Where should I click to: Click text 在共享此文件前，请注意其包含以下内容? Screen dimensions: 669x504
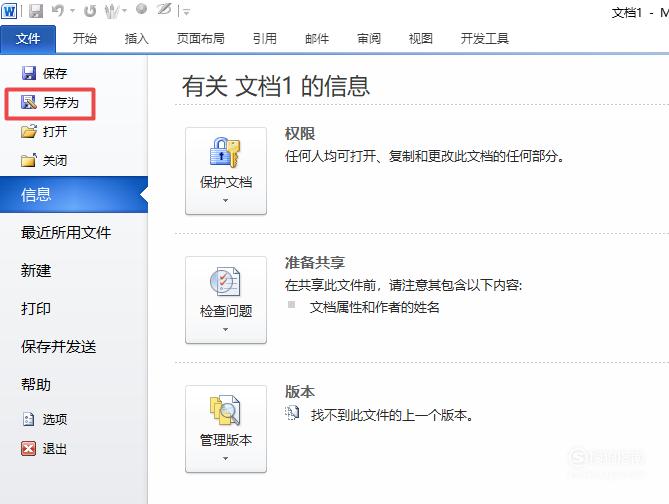pyautogui.click(x=404, y=285)
